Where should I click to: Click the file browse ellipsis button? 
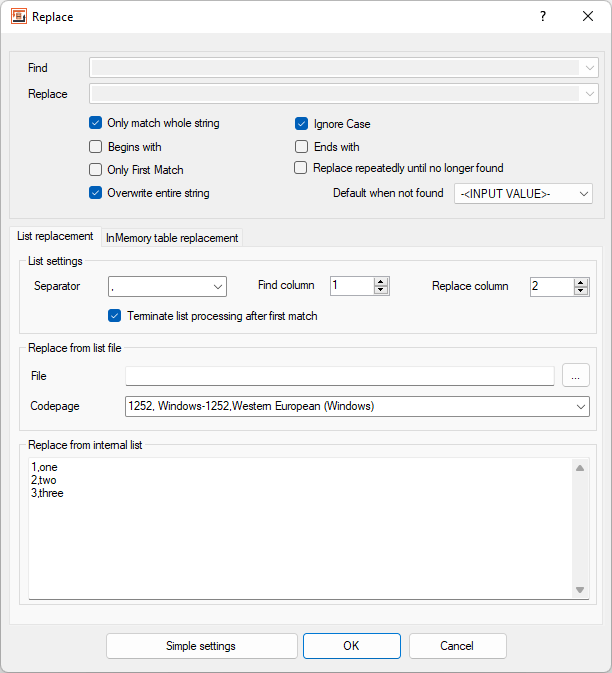[x=576, y=376]
